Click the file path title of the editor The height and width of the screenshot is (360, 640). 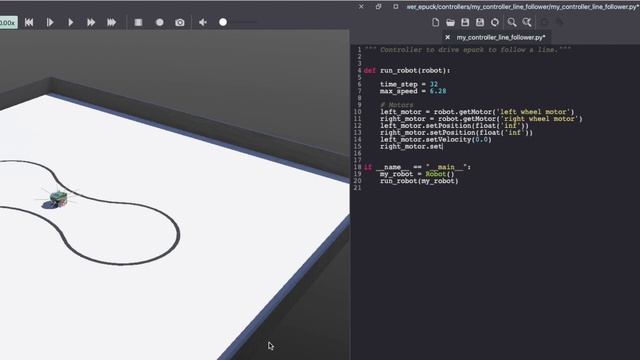tap(522, 7)
